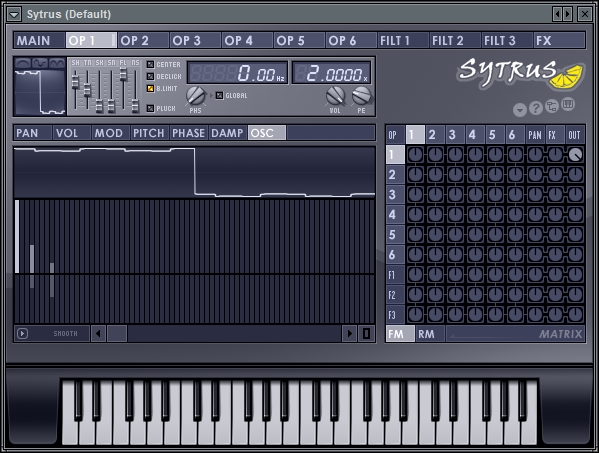Click the PHS phase knob
Screen dimensions: 599x453
[196, 96]
